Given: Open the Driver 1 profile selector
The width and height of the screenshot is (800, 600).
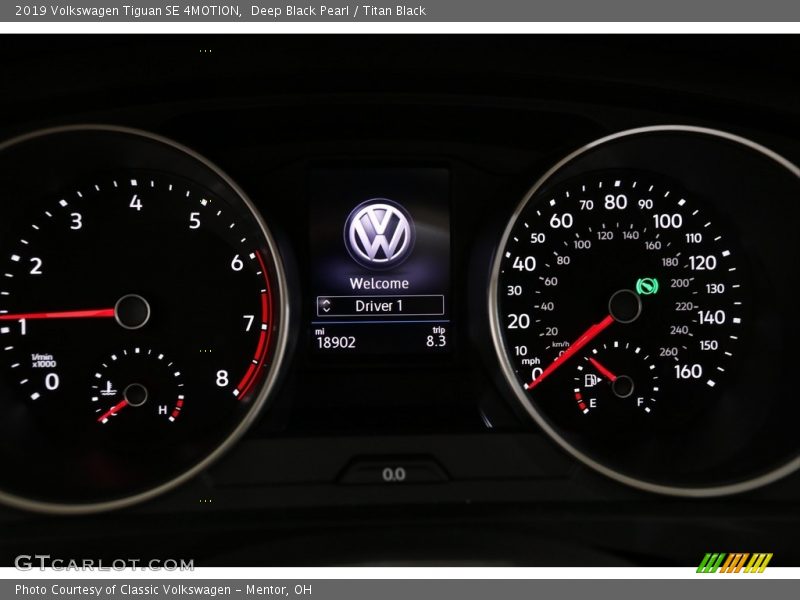Looking at the screenshot, I should click(x=380, y=306).
